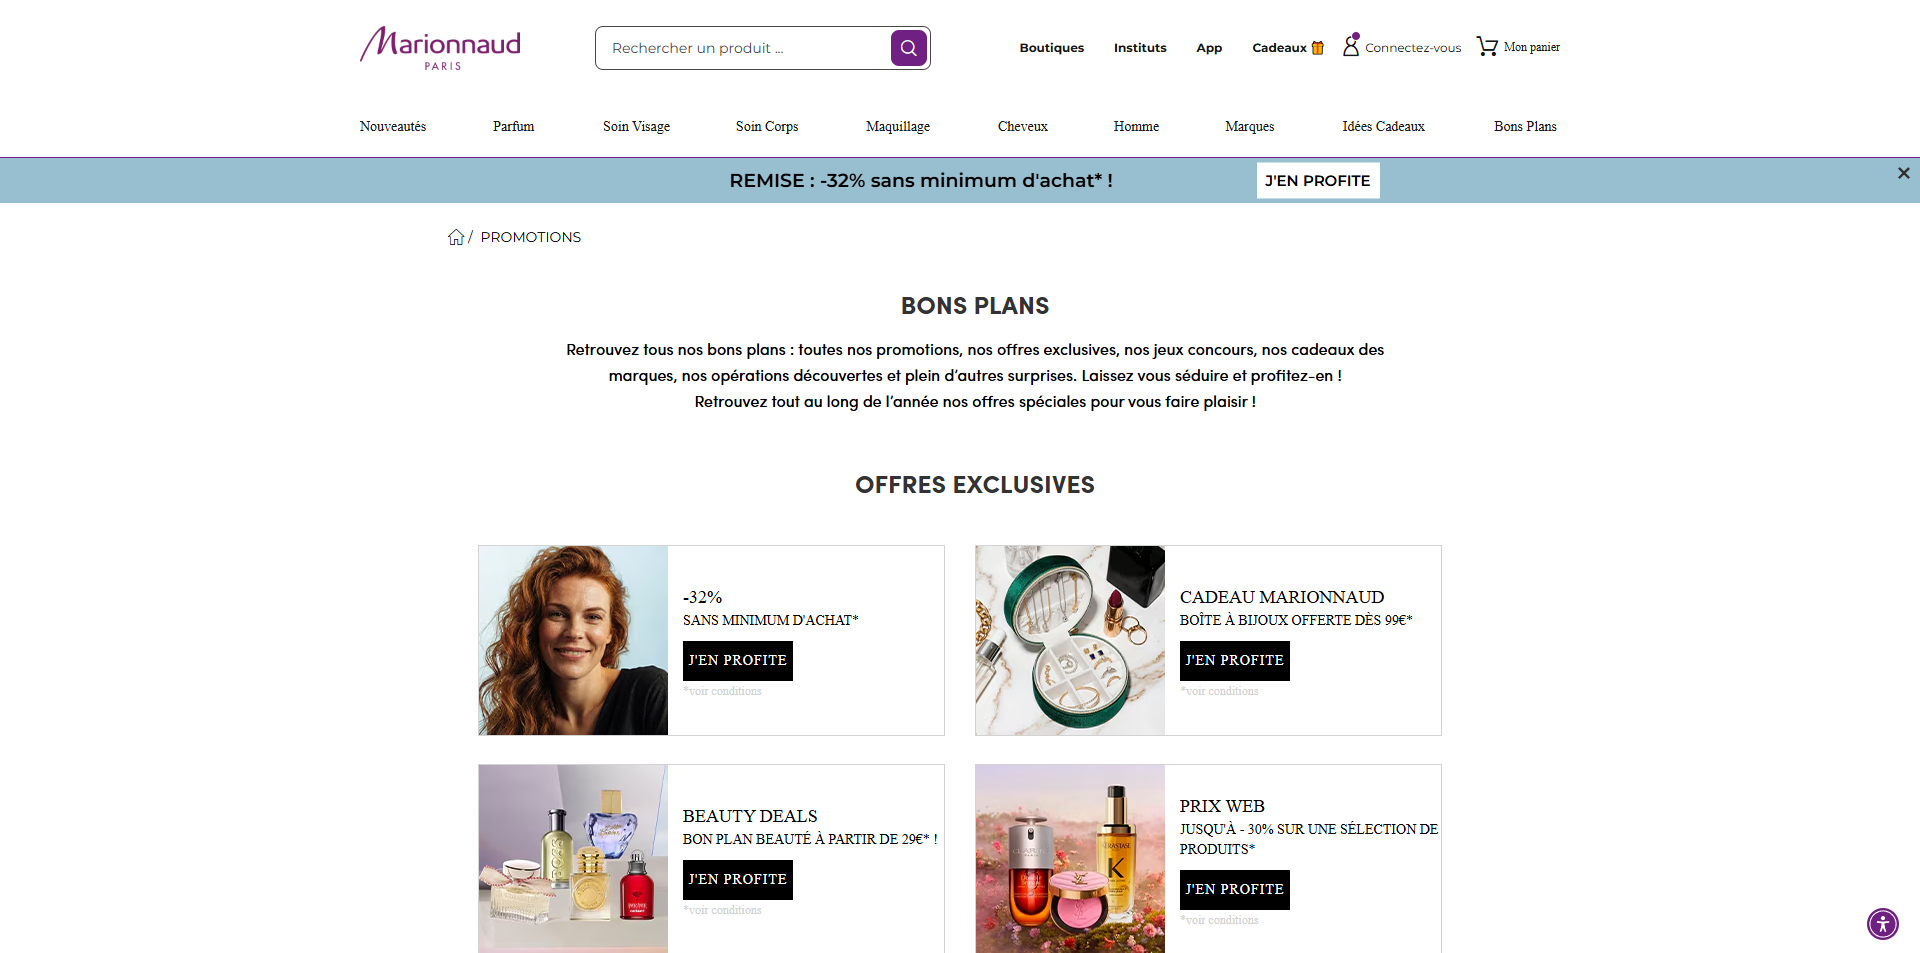Click J'EN PROFITE in the blue banner
This screenshot has width=1920, height=953.
1318,181
